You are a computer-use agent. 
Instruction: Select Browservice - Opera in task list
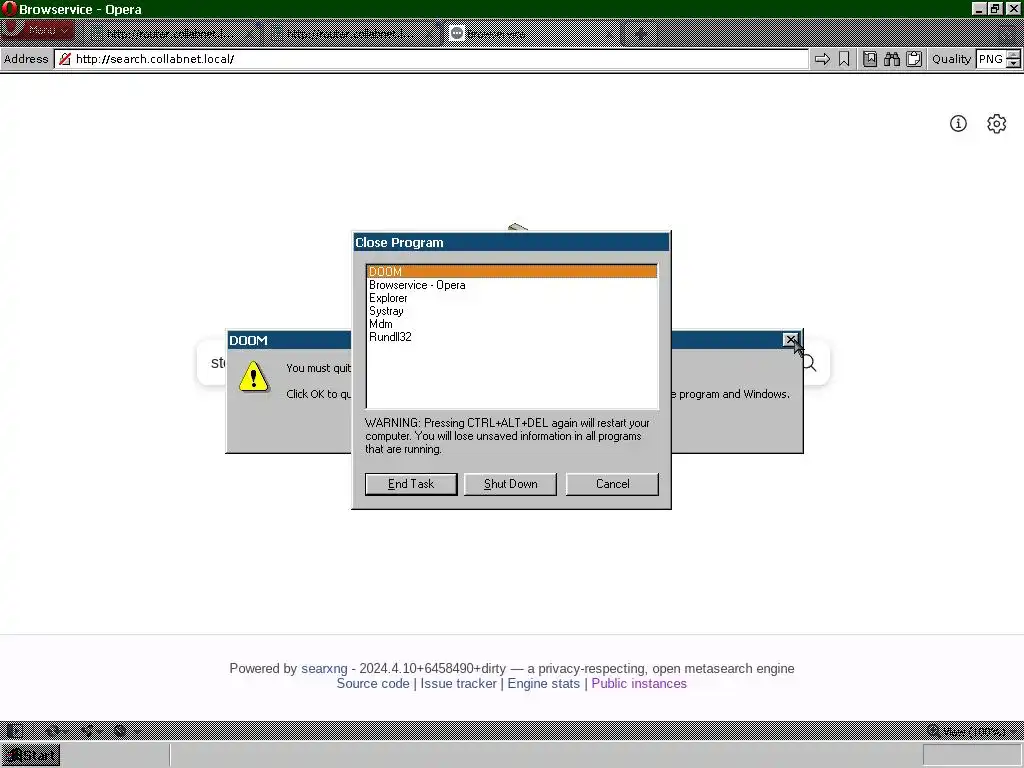[512, 285]
